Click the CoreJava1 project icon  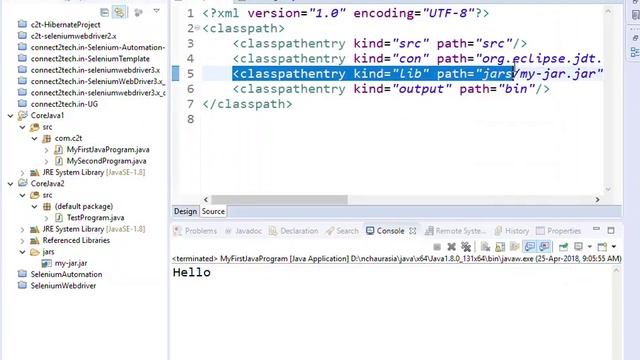pos(23,116)
